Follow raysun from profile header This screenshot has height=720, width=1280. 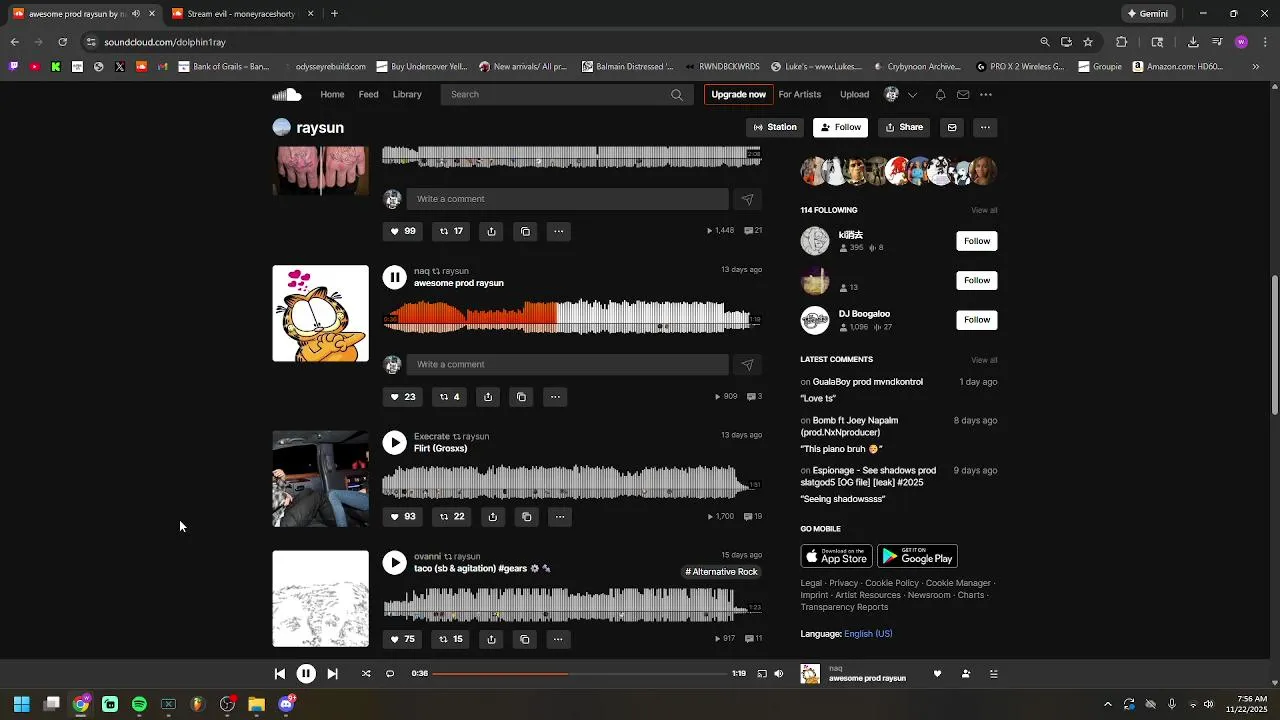coord(840,127)
